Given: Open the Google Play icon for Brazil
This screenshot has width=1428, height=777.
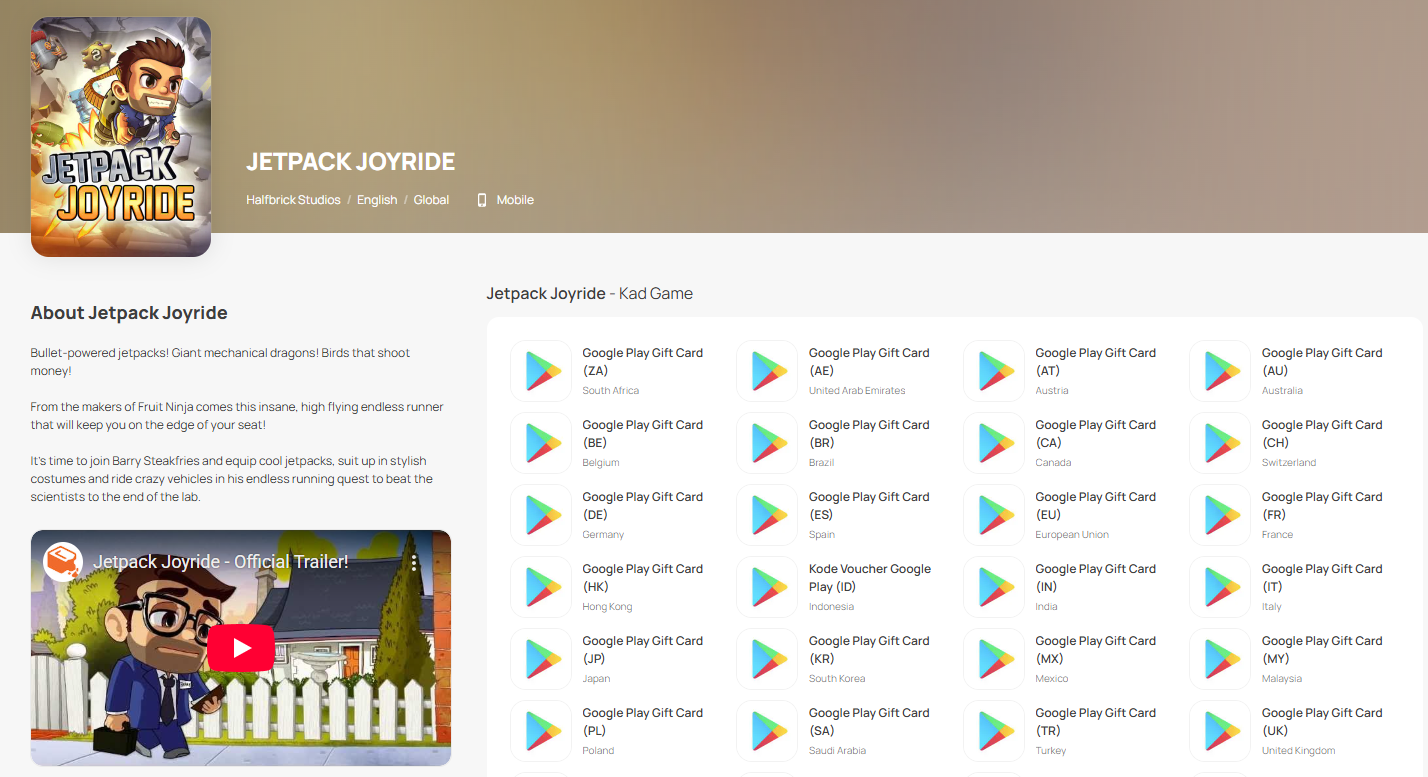Looking at the screenshot, I should (767, 443).
